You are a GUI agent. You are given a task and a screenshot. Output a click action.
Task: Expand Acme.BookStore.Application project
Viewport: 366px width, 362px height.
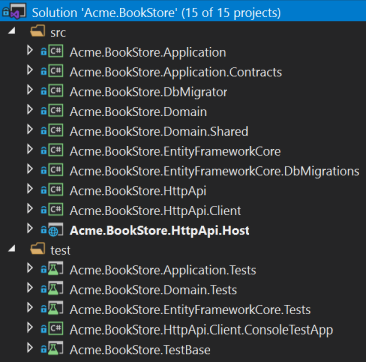(30, 51)
